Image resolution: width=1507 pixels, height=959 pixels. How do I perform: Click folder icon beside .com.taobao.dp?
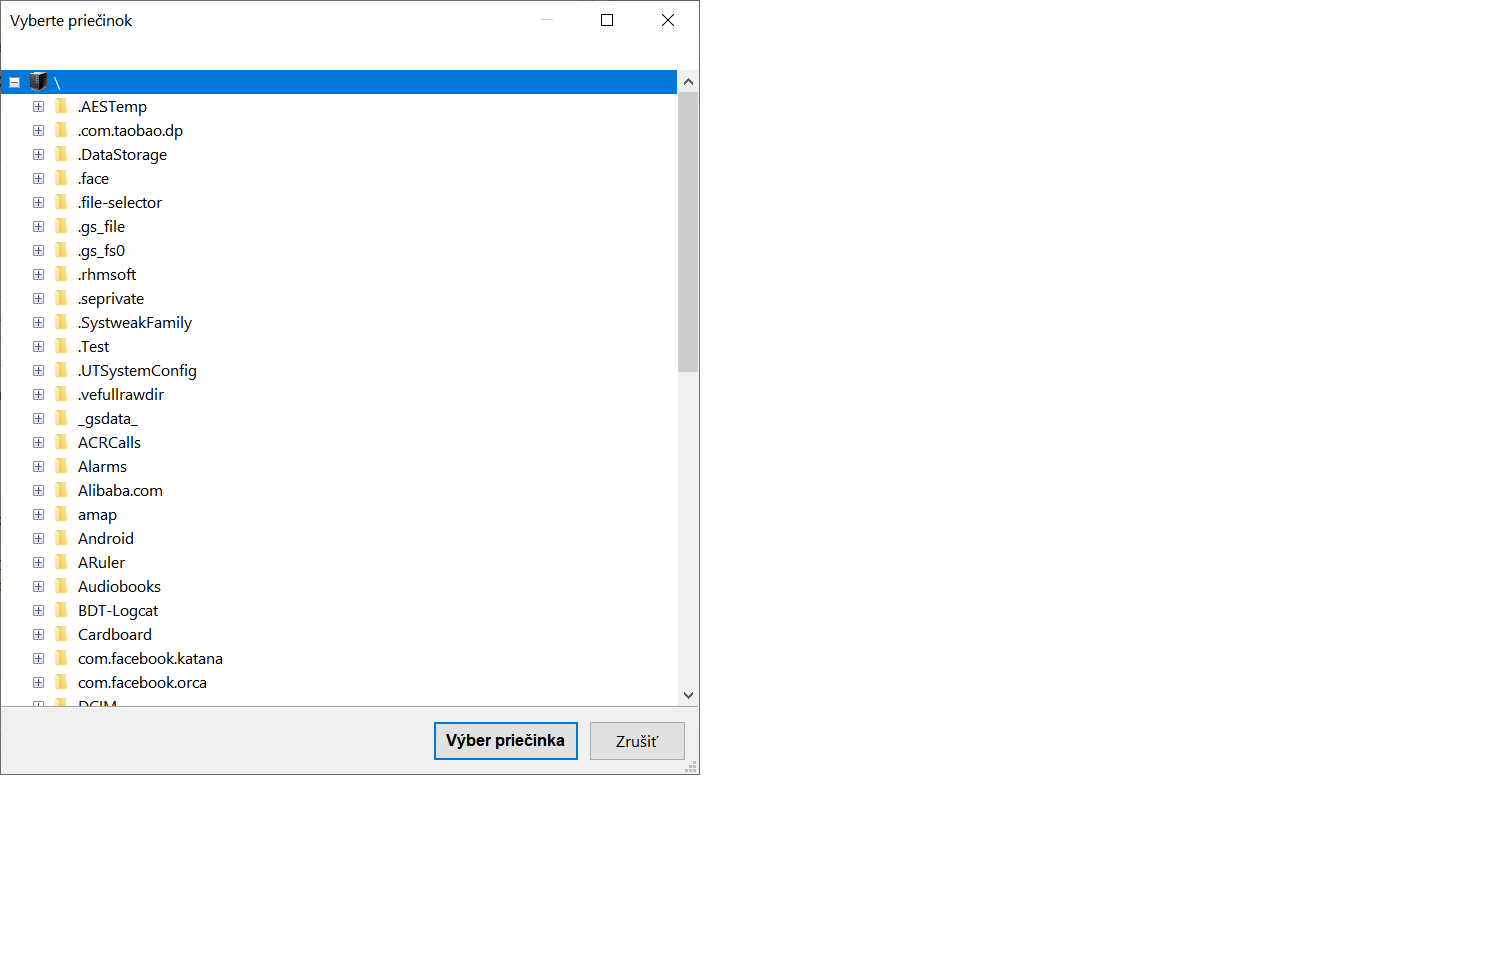tap(61, 130)
